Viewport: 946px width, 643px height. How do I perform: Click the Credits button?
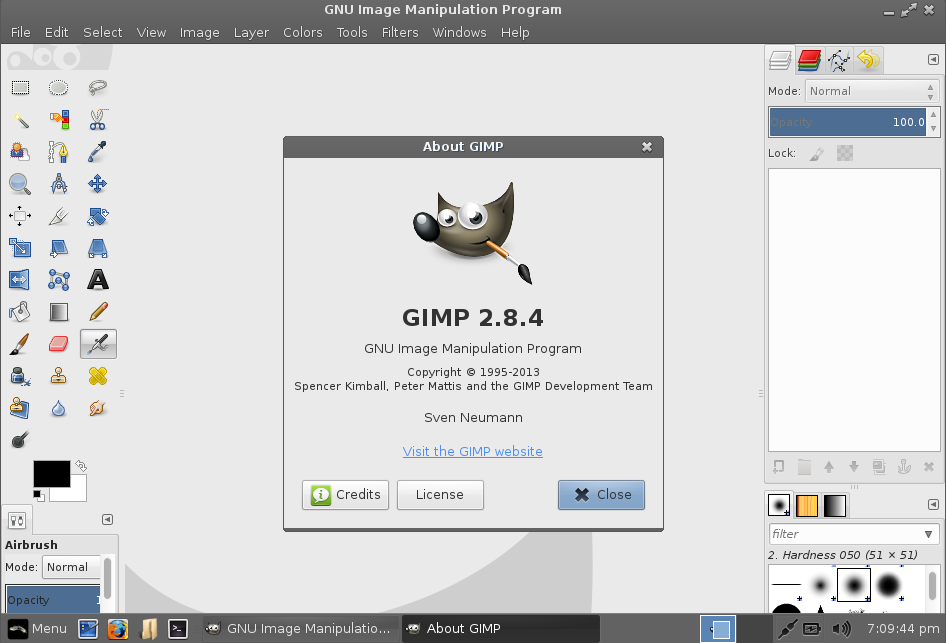(x=346, y=495)
